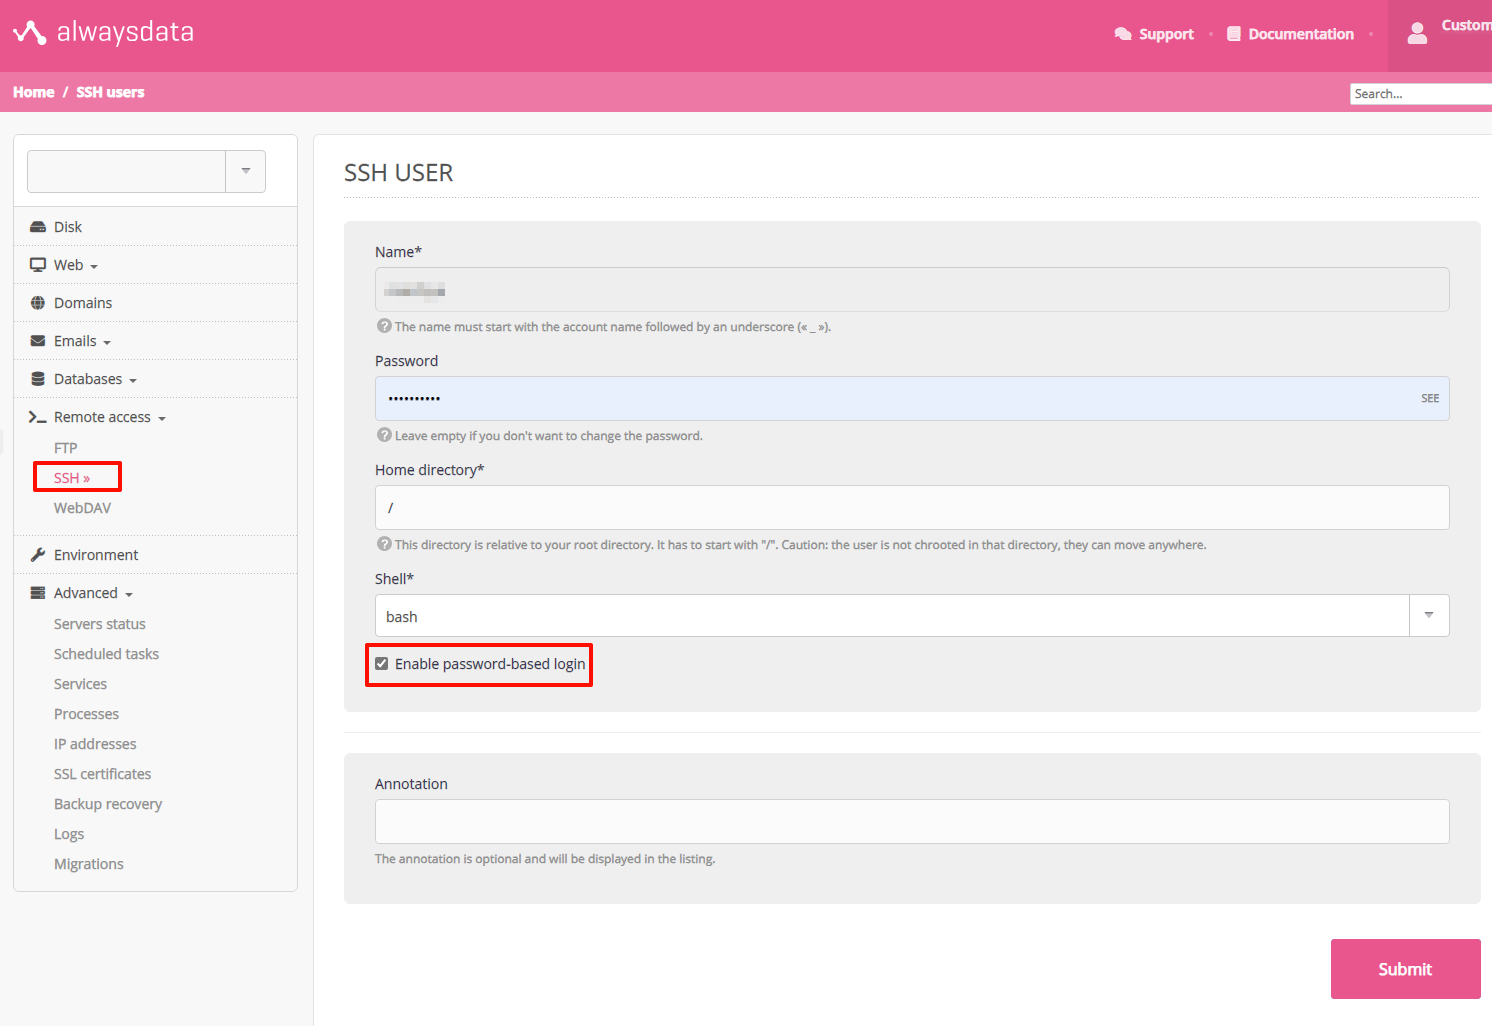The width and height of the screenshot is (1492, 1026).
Task: Go to Home breadcrumb link
Action: [34, 92]
